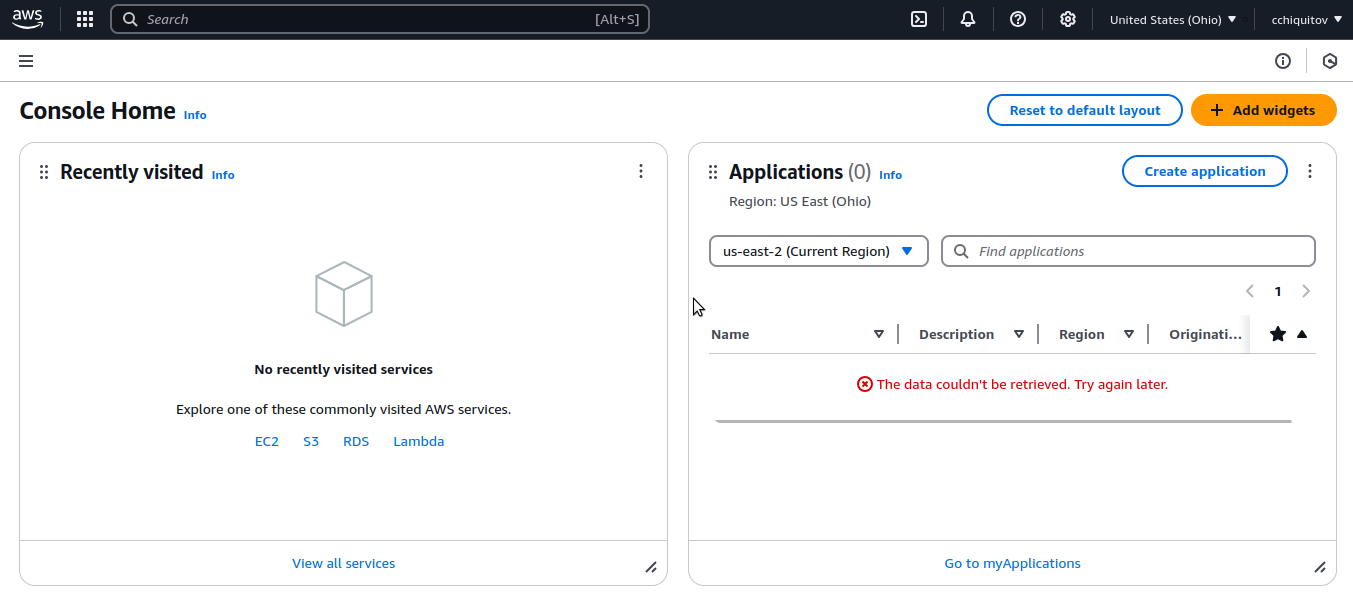Click the hexagon icon beside the info icon
The width and height of the screenshot is (1353, 595).
[1330, 61]
